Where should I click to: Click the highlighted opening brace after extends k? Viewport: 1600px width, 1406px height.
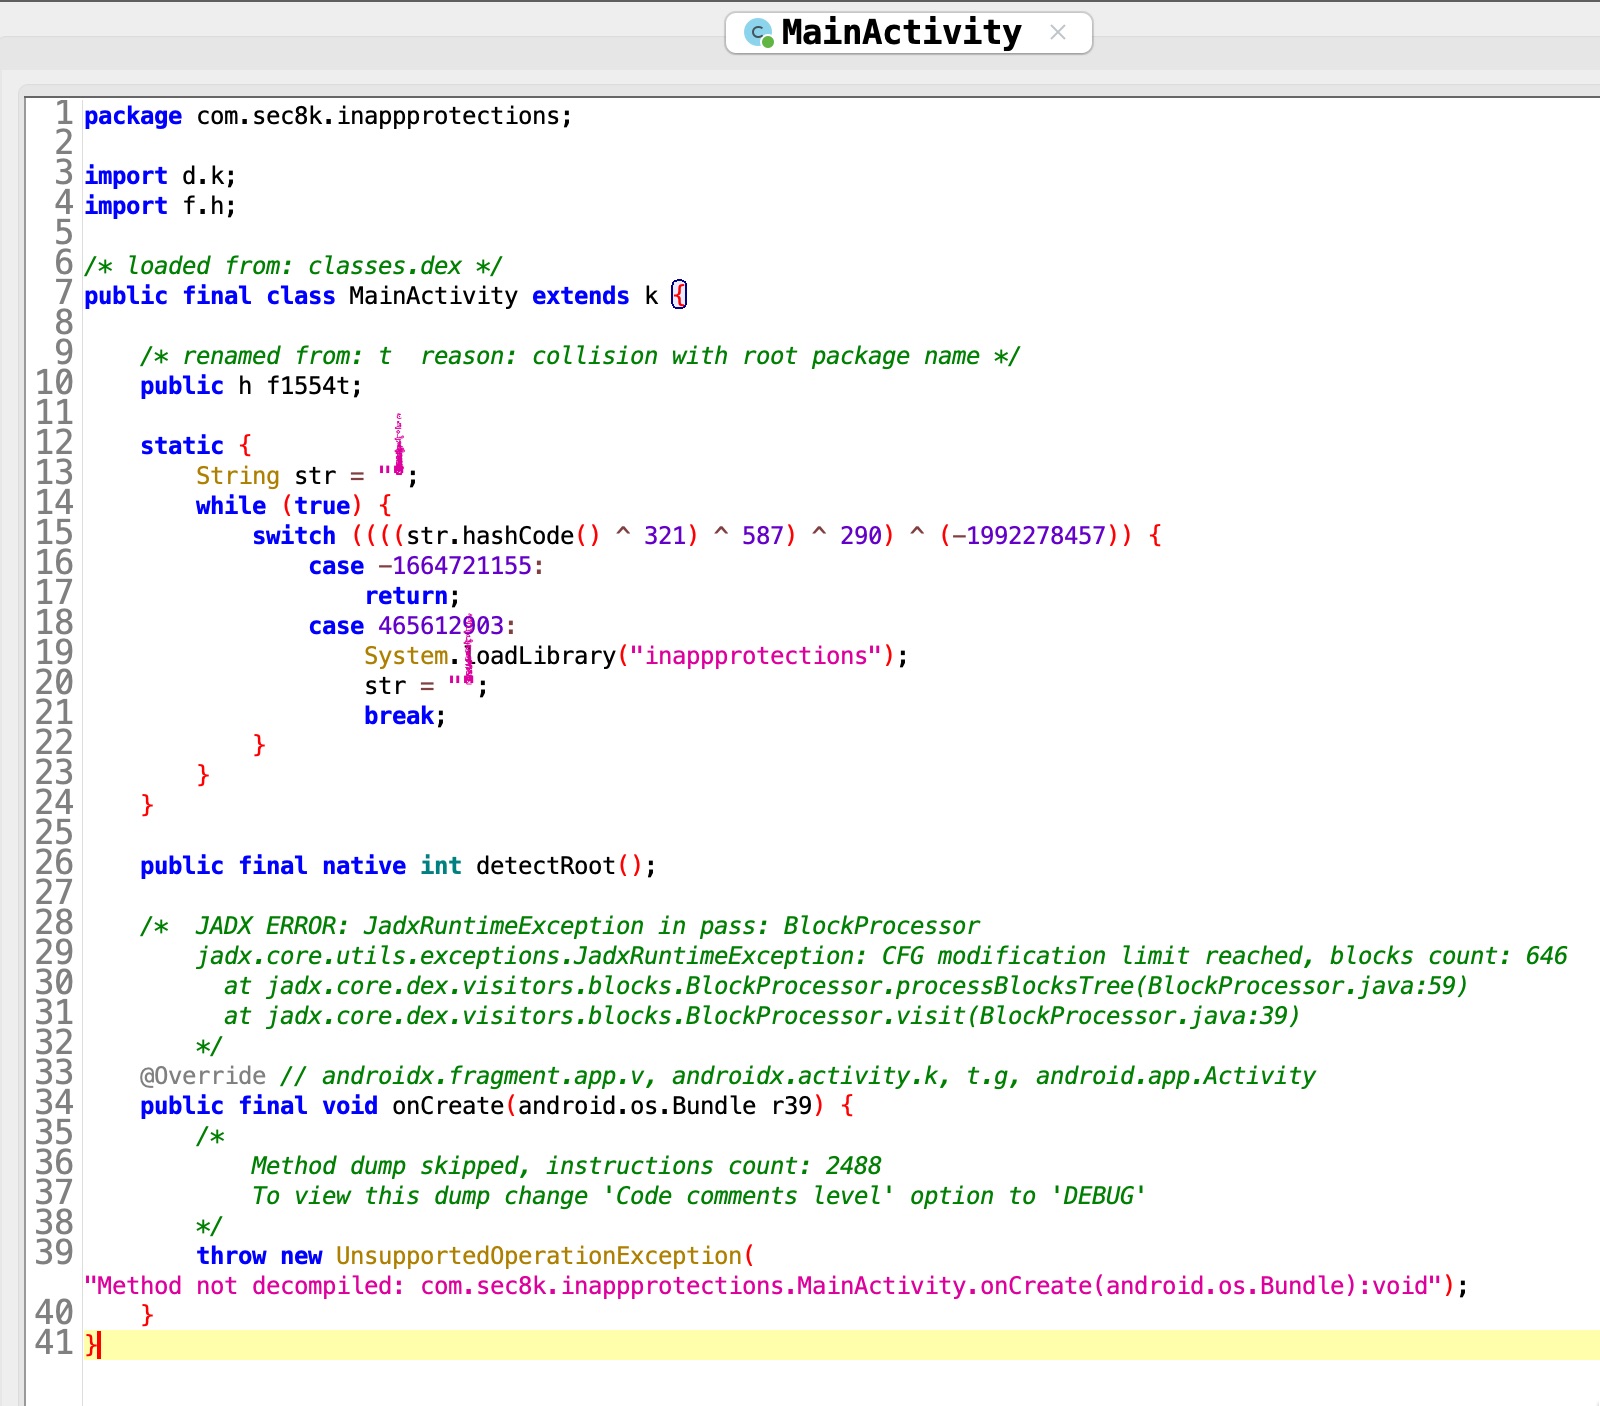[x=679, y=296]
